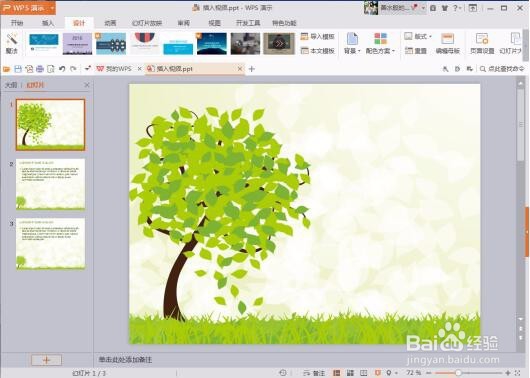The width and height of the screenshot is (530, 378).
Task: Click the search magnifier for finding commands
Action: click(x=483, y=69)
